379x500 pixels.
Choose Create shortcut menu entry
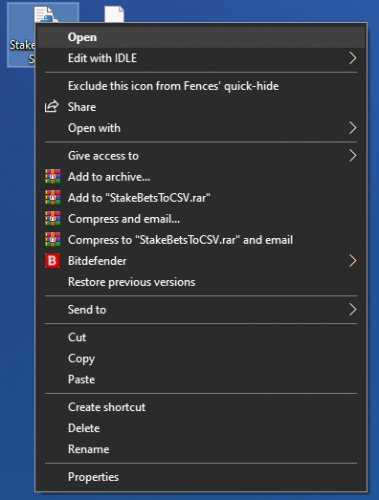[201, 407]
